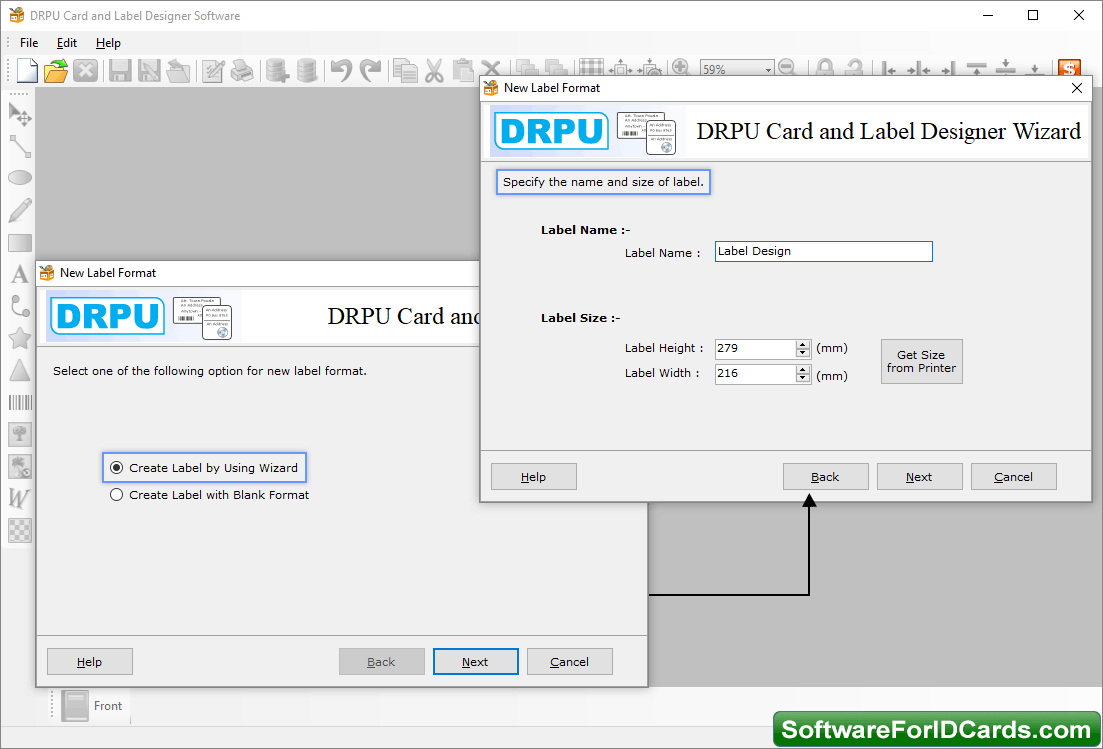Increase Label Height with up spinner arrow
1103x749 pixels.
[x=803, y=344]
